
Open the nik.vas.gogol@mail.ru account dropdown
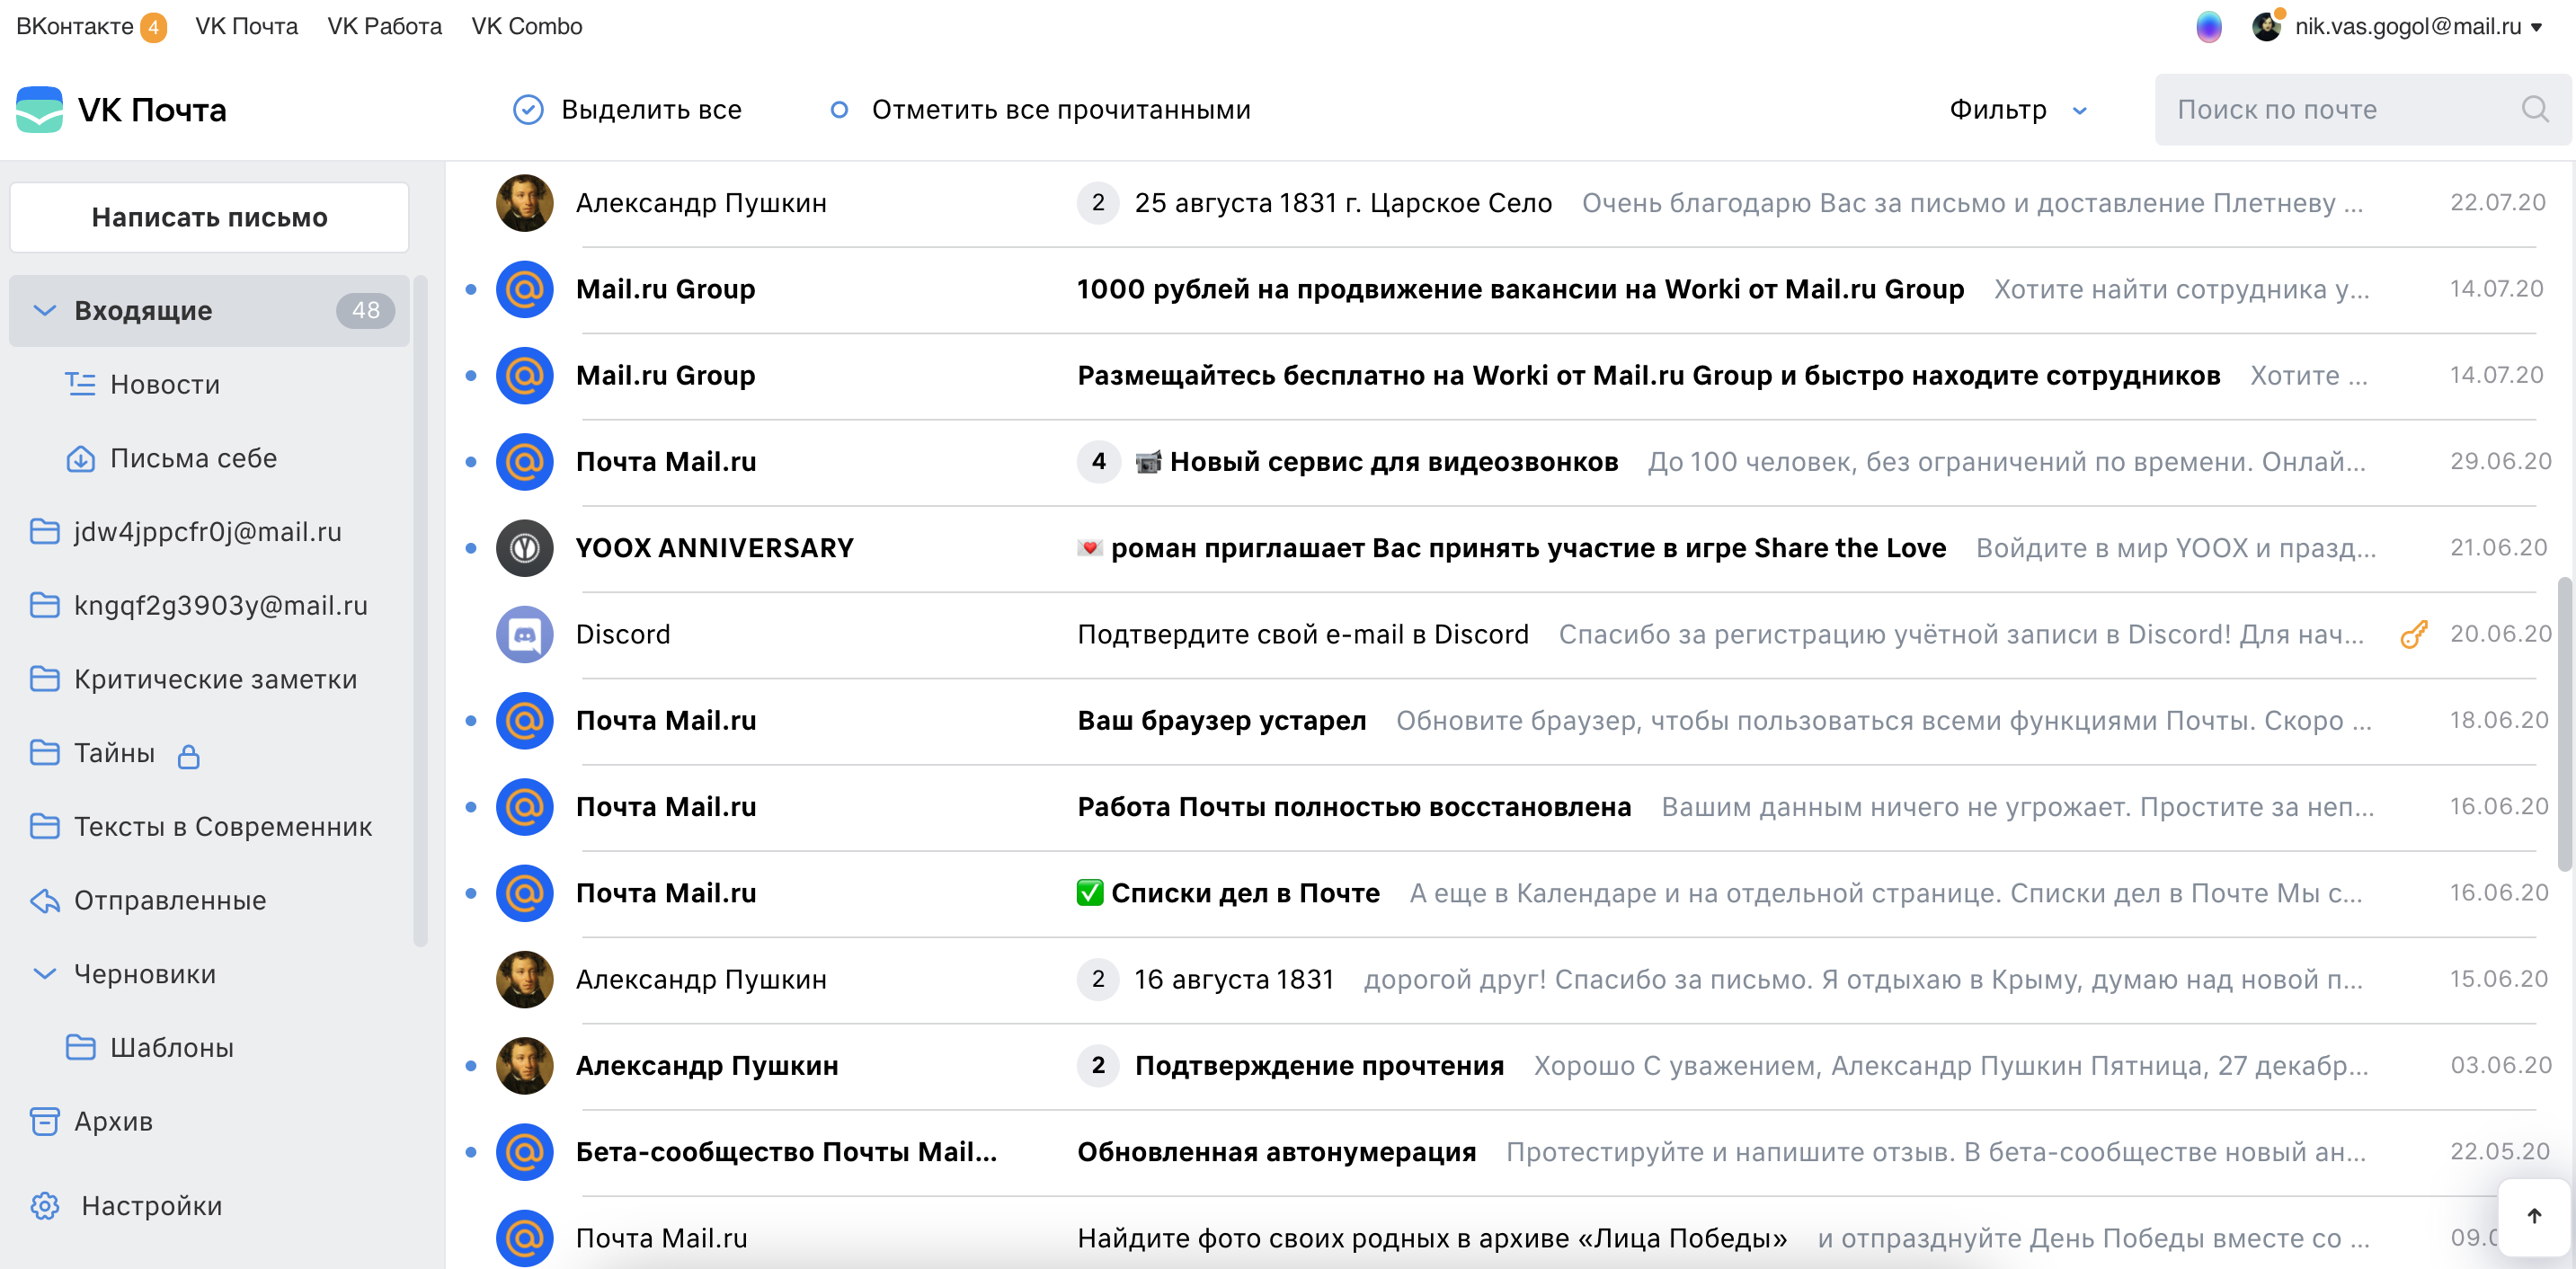pyautogui.click(x=2419, y=27)
